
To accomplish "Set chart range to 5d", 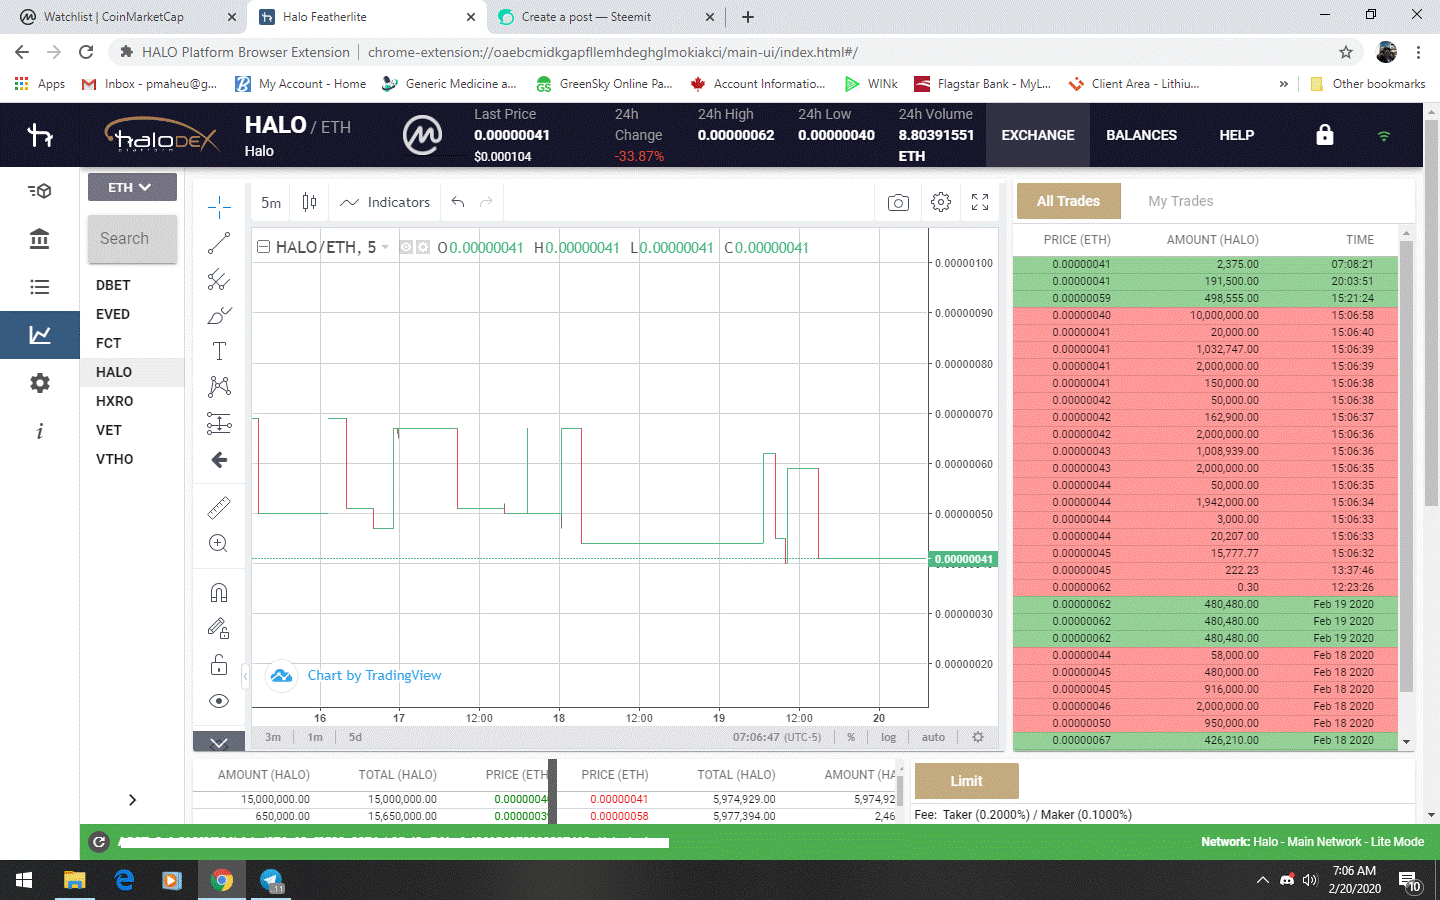I will click(x=355, y=737).
